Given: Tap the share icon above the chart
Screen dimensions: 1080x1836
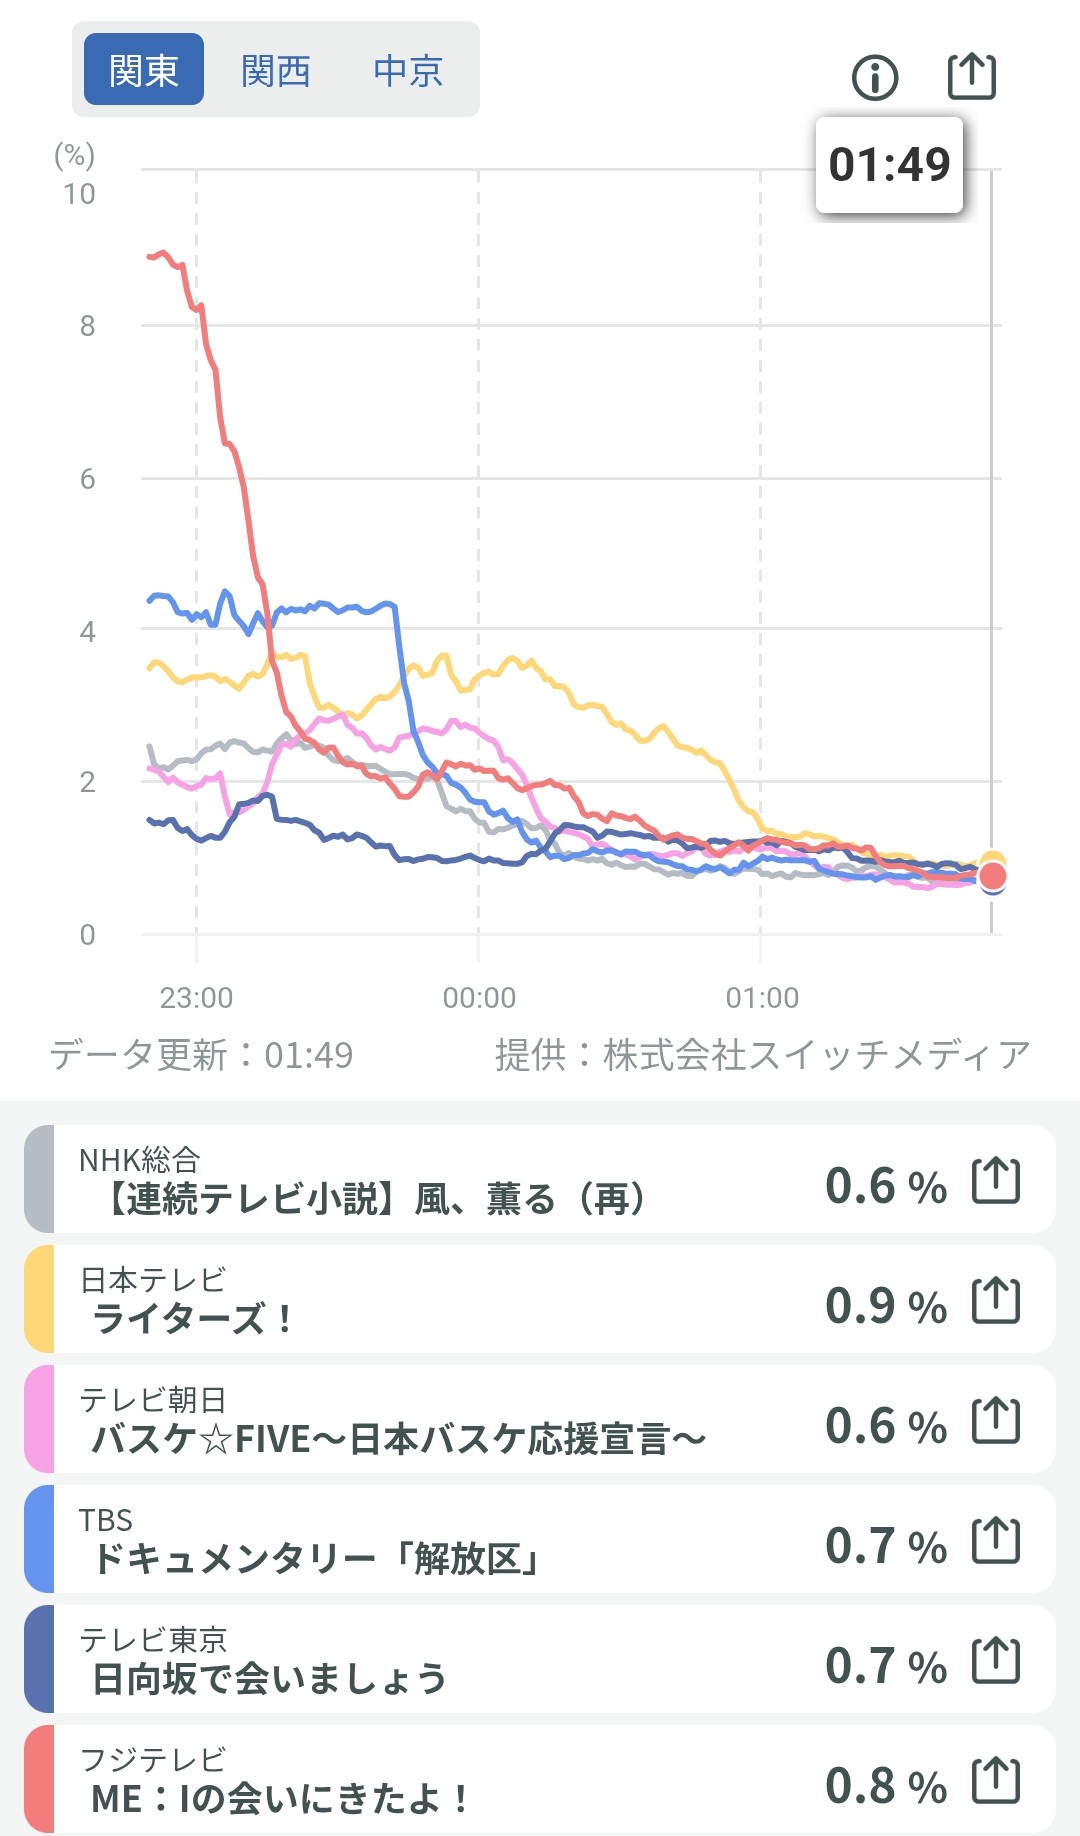Looking at the screenshot, I should point(971,77).
